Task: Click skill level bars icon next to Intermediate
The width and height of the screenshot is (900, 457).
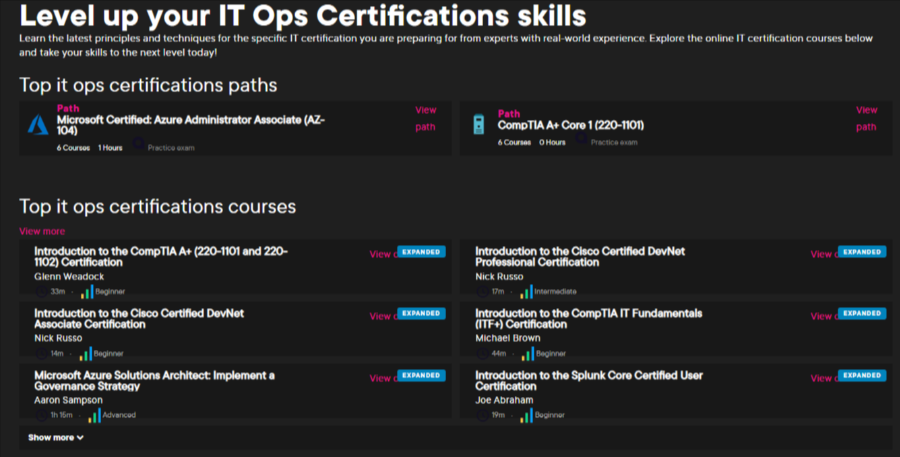Action: [526, 292]
